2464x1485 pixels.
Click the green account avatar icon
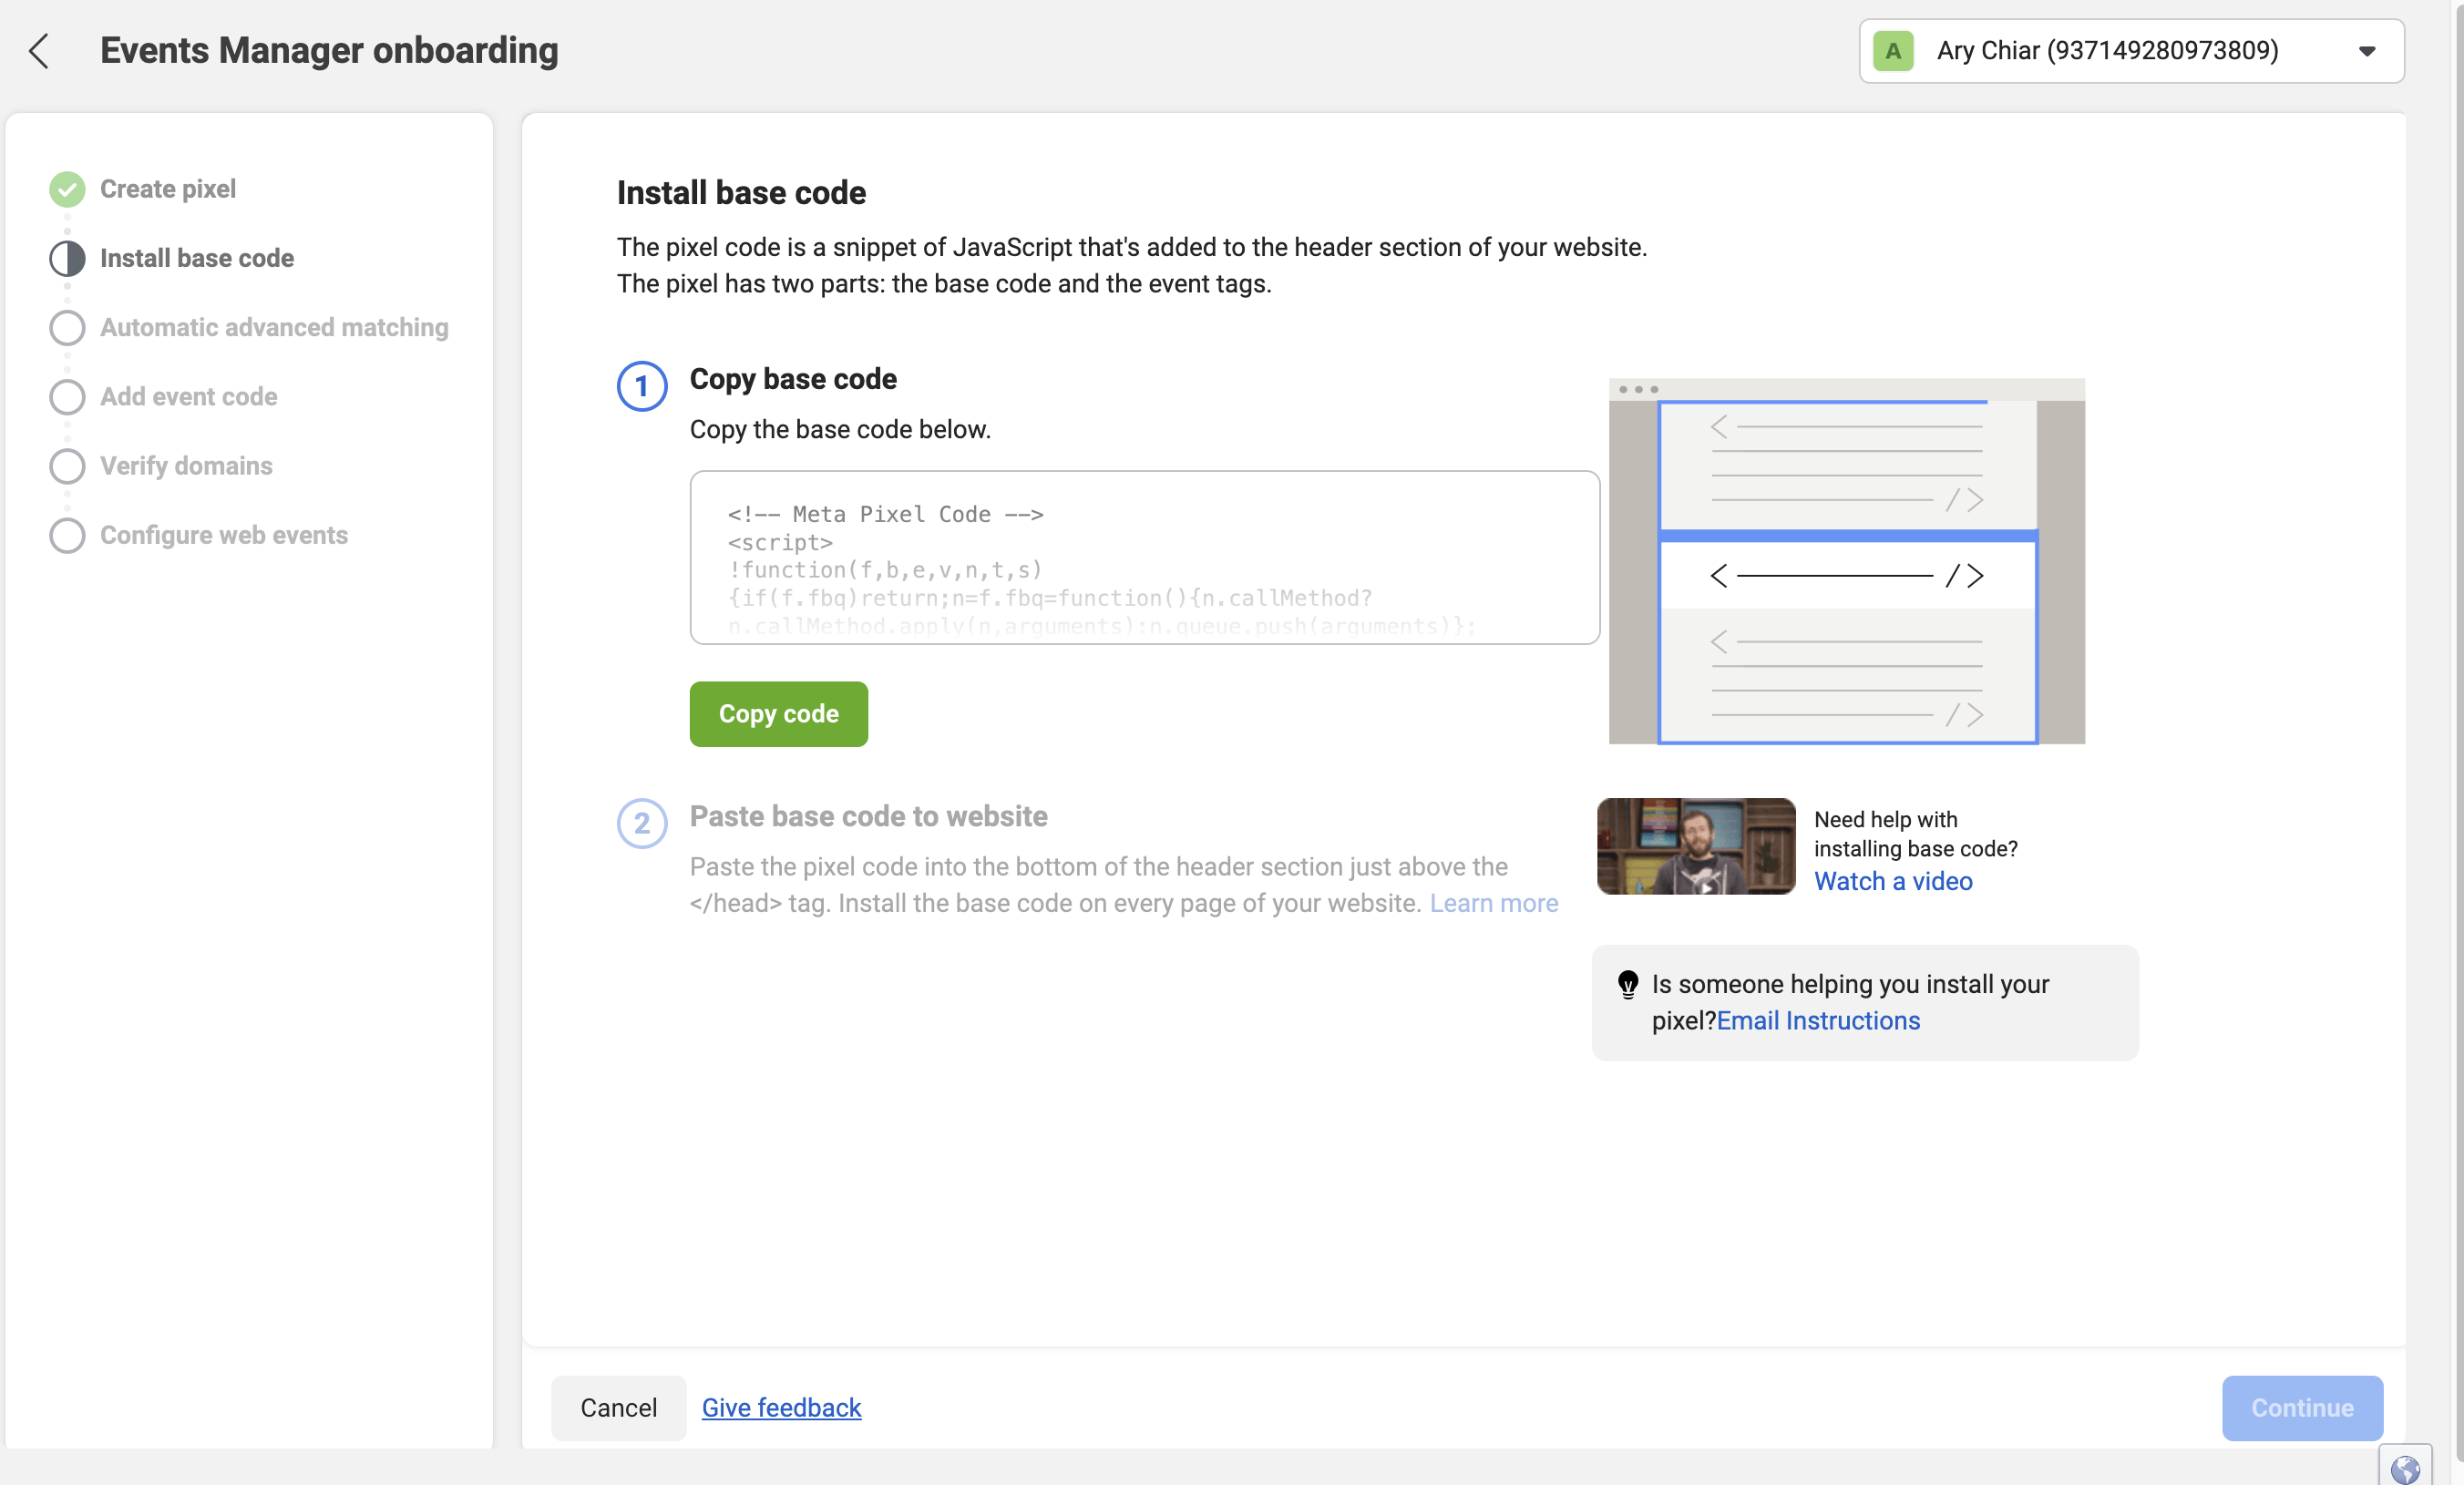[1892, 51]
